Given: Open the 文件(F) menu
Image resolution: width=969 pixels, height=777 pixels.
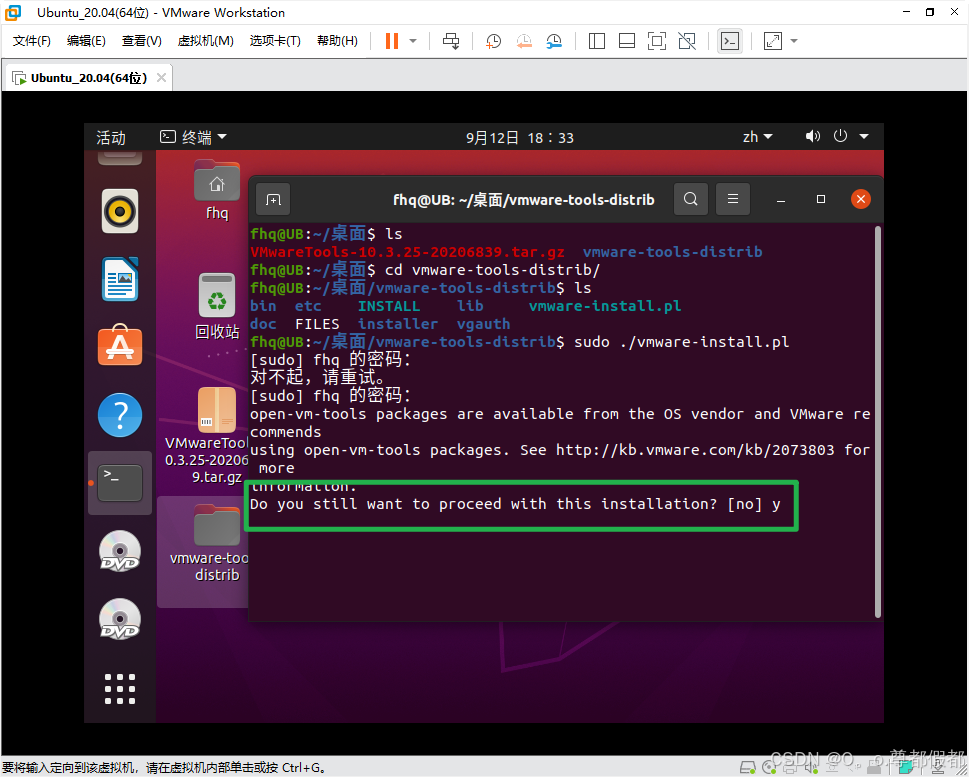Looking at the screenshot, I should [x=32, y=41].
